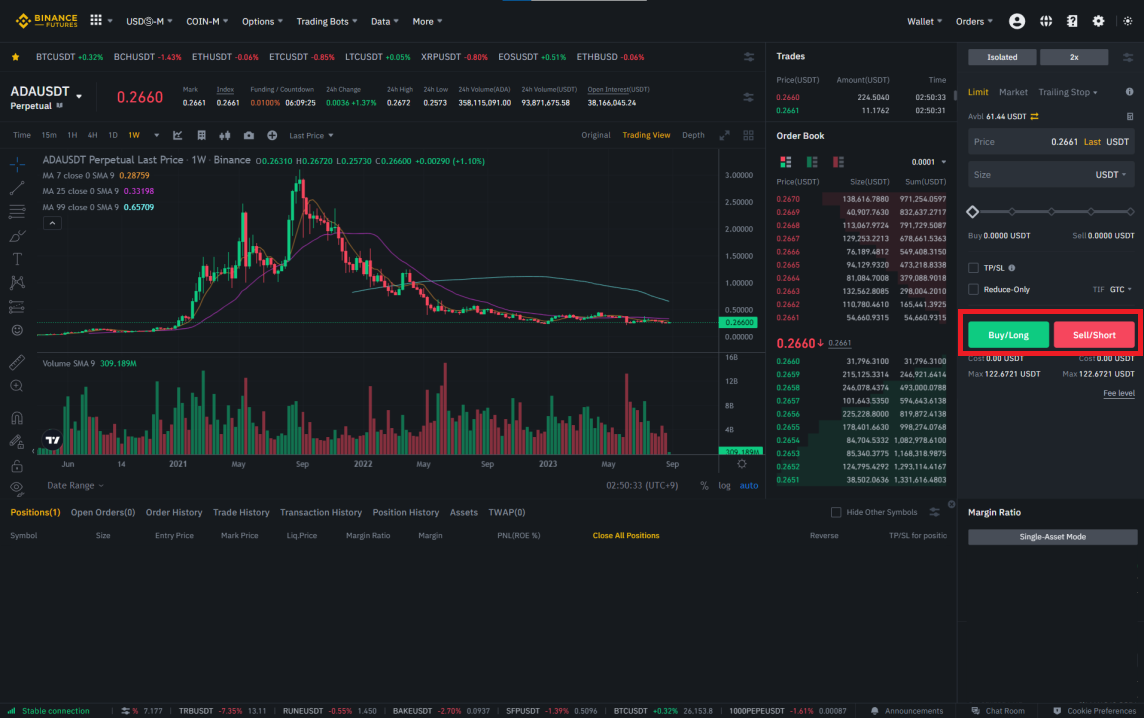This screenshot has height=720, width=1144.
Task: Select the emoji/icon sticker tool
Action: [x=17, y=330]
